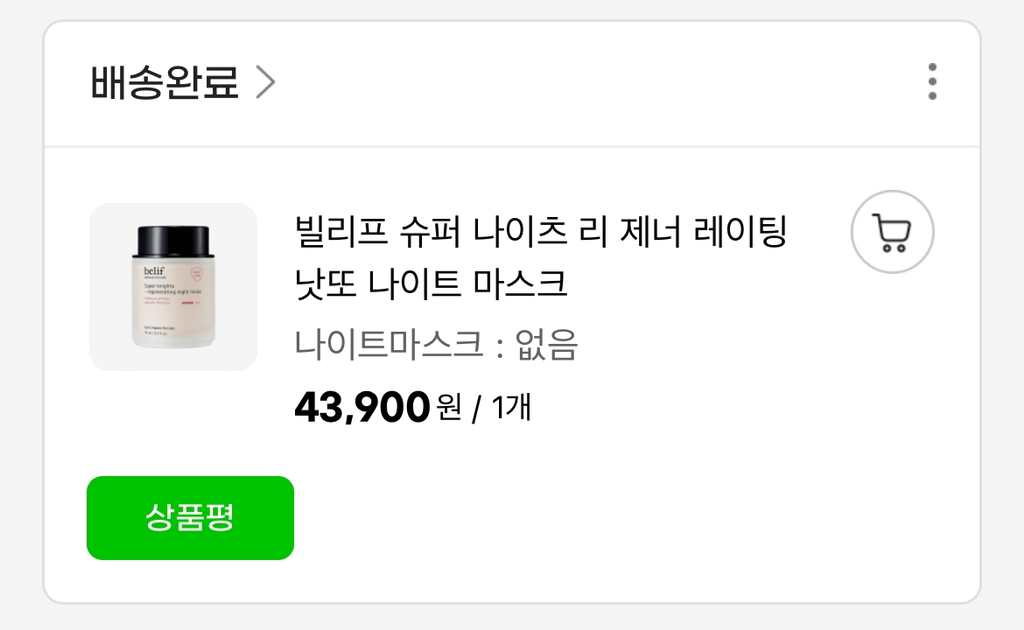Click the belif logo on the jar
This screenshot has width=1024, height=630.
154,268
